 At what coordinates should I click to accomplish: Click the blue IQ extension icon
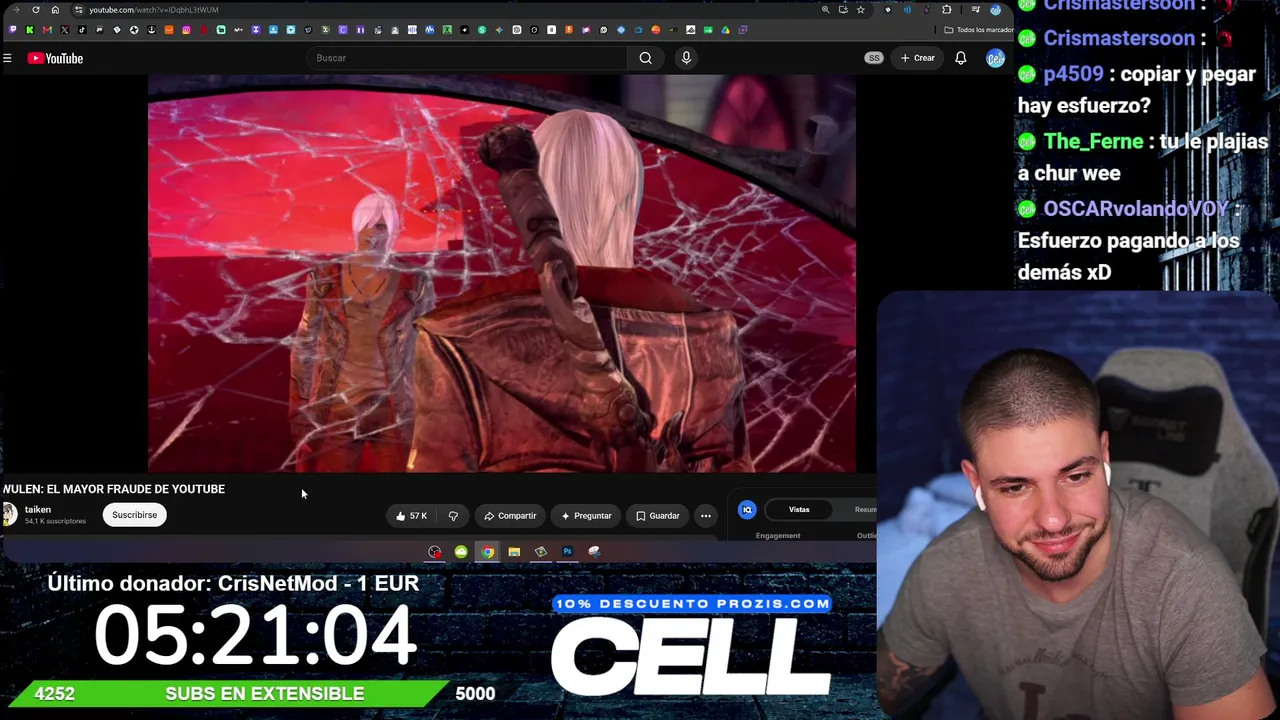coord(747,510)
